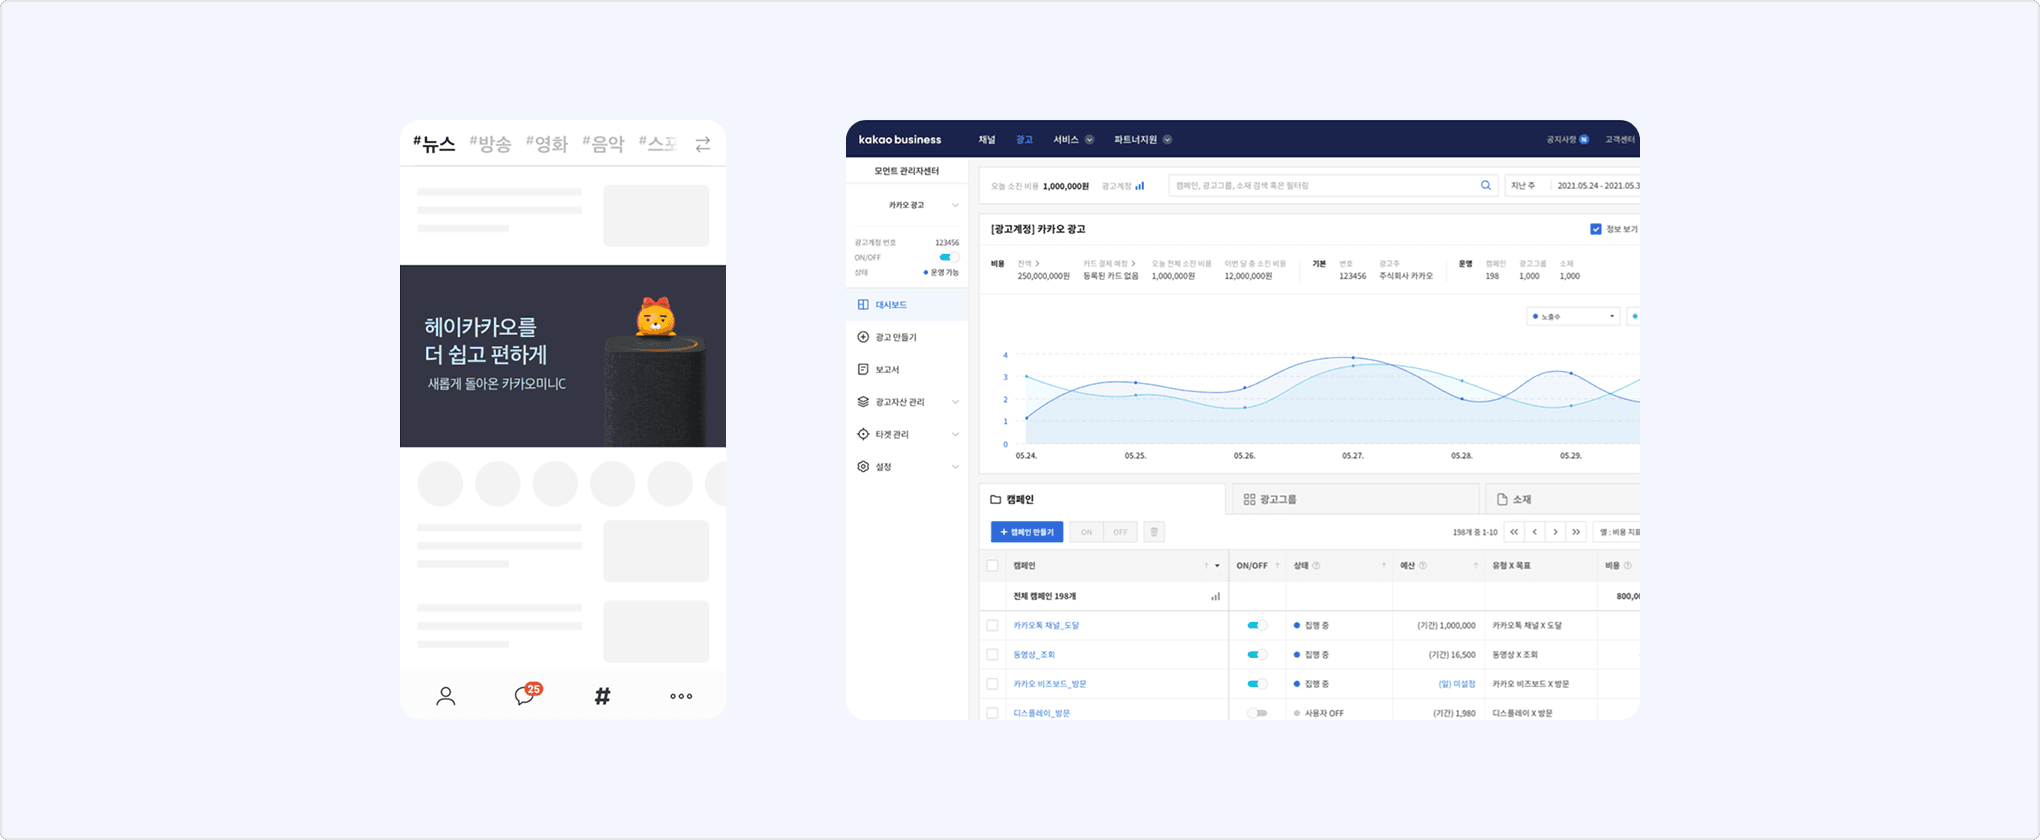Open the 노출수 chart metric dropdown
The width and height of the screenshot is (2040, 840).
click(x=1573, y=316)
